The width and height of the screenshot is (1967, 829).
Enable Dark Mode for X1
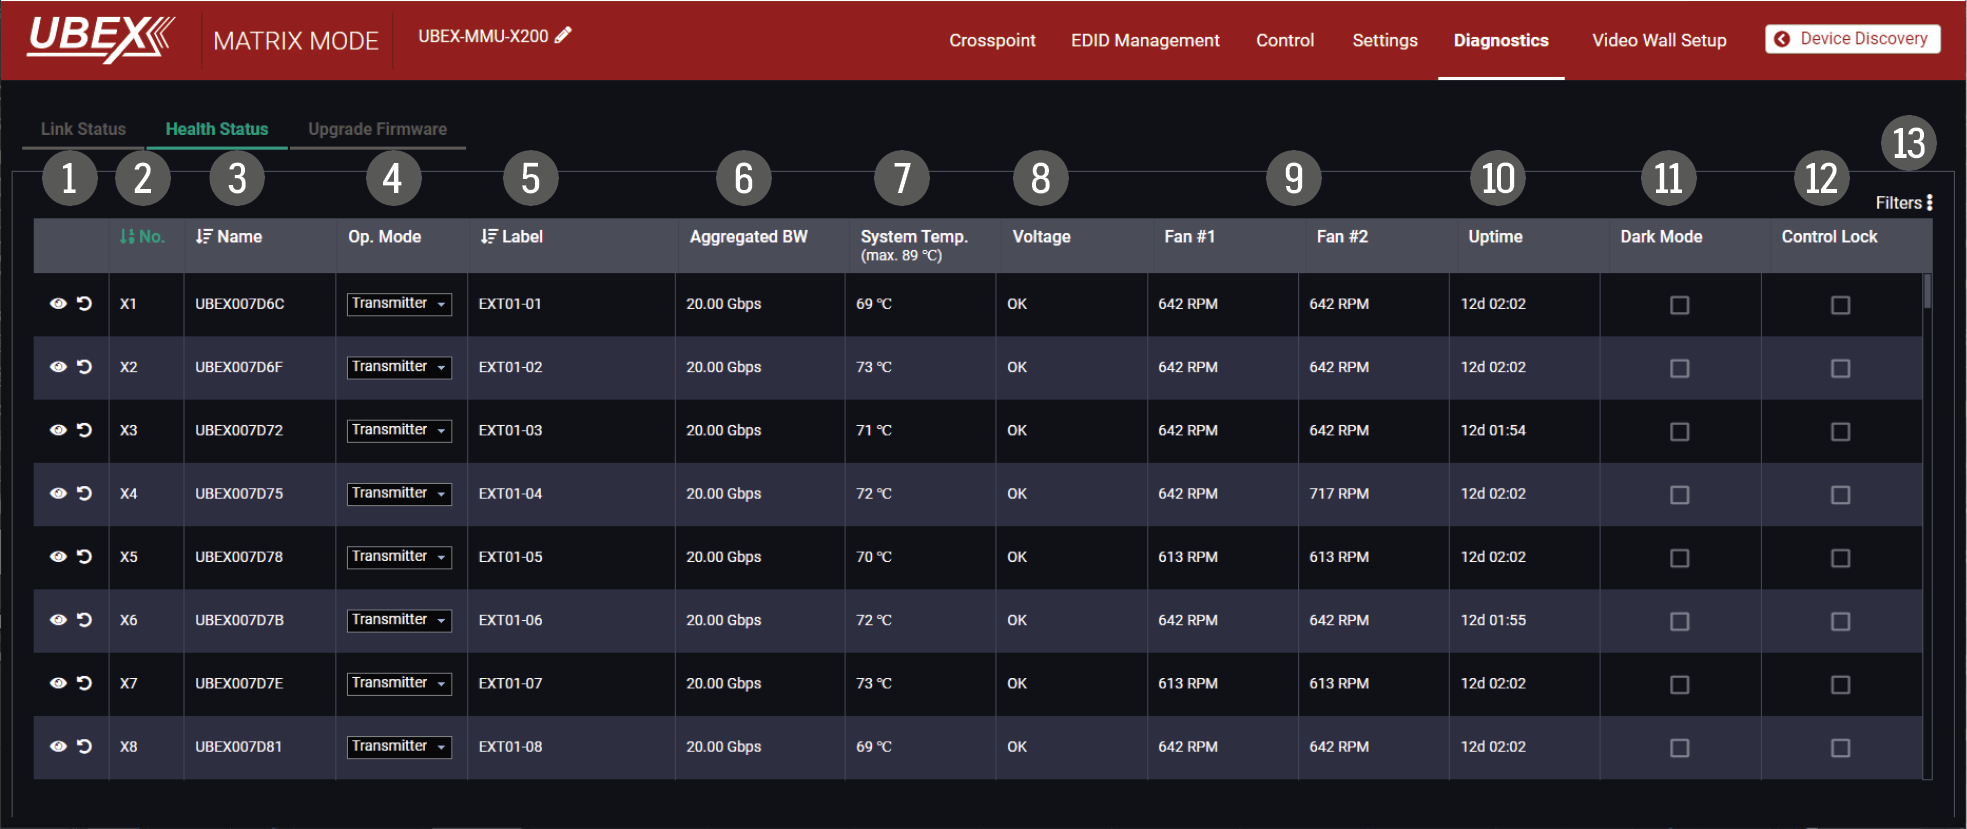click(1680, 305)
